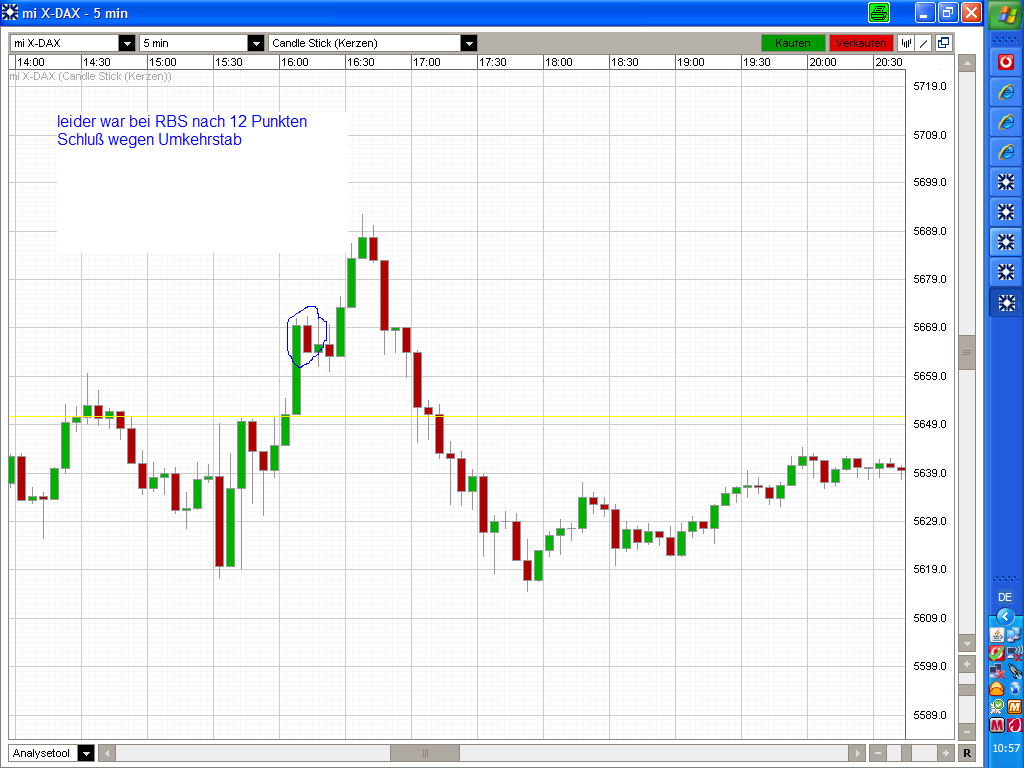
Task: Switch to fourth star-icon app in taskbar
Action: (x=1006, y=272)
